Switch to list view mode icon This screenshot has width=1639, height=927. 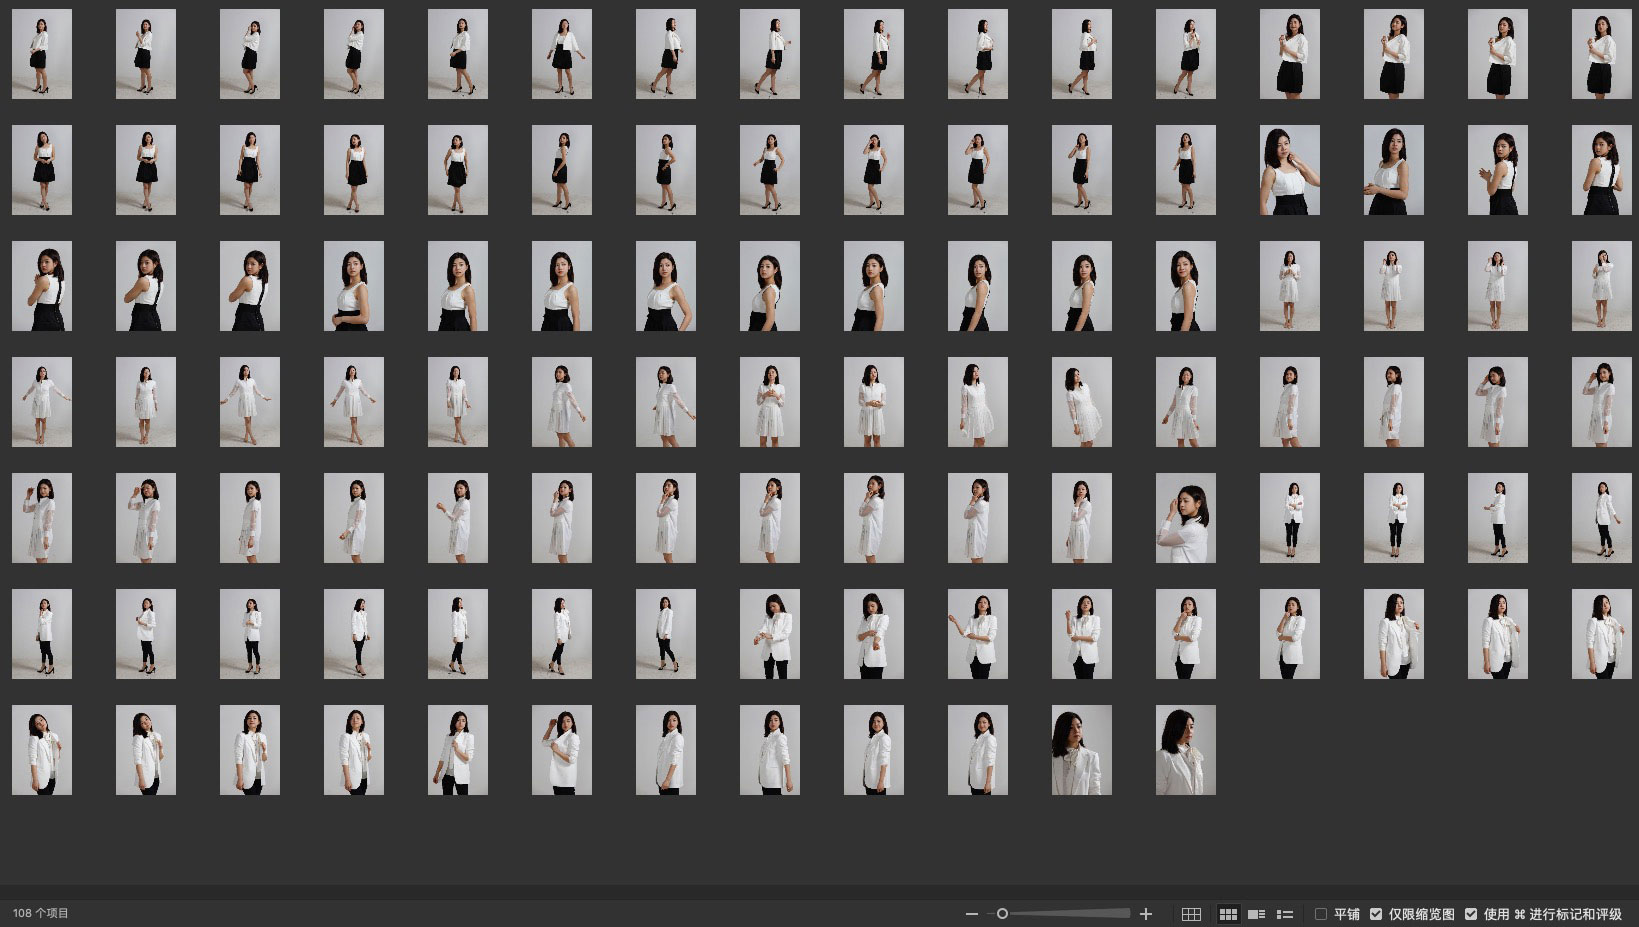coord(1285,914)
